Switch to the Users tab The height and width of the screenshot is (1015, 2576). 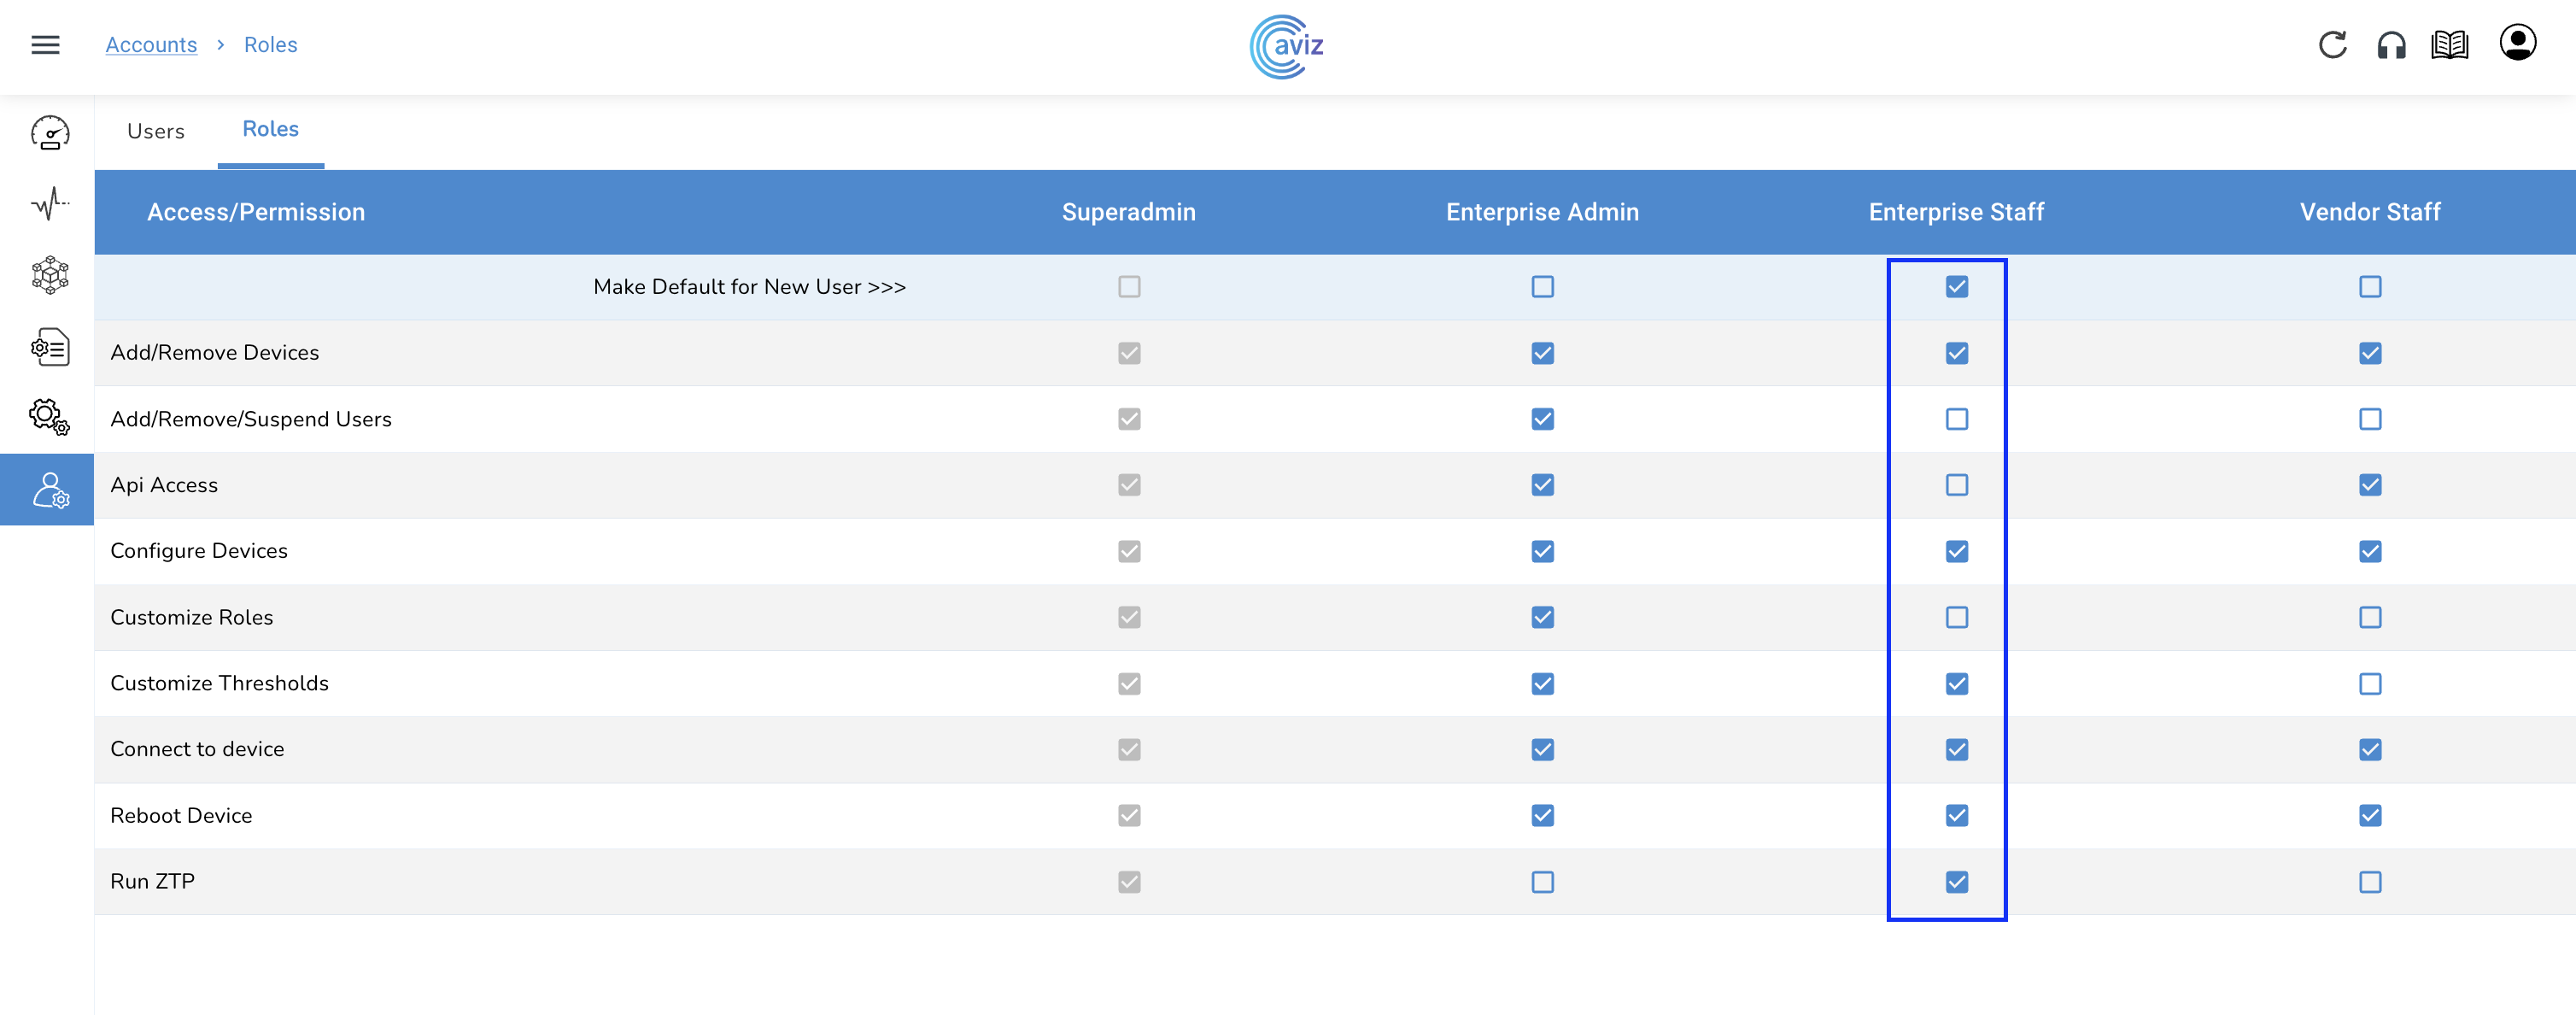(156, 131)
